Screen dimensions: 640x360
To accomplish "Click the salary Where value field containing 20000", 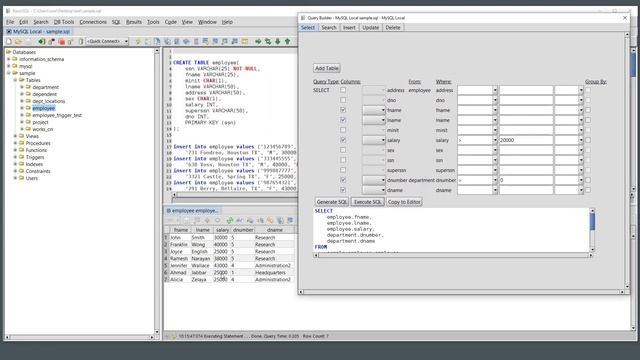I will [526, 140].
